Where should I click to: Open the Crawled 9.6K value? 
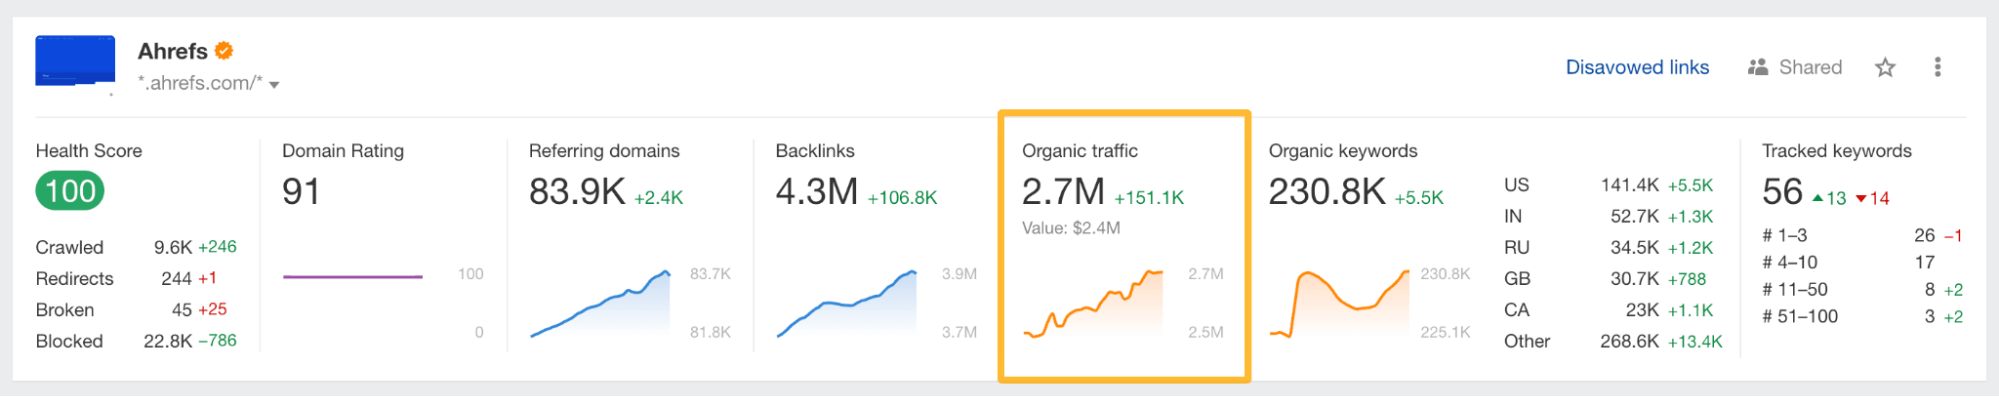173,247
